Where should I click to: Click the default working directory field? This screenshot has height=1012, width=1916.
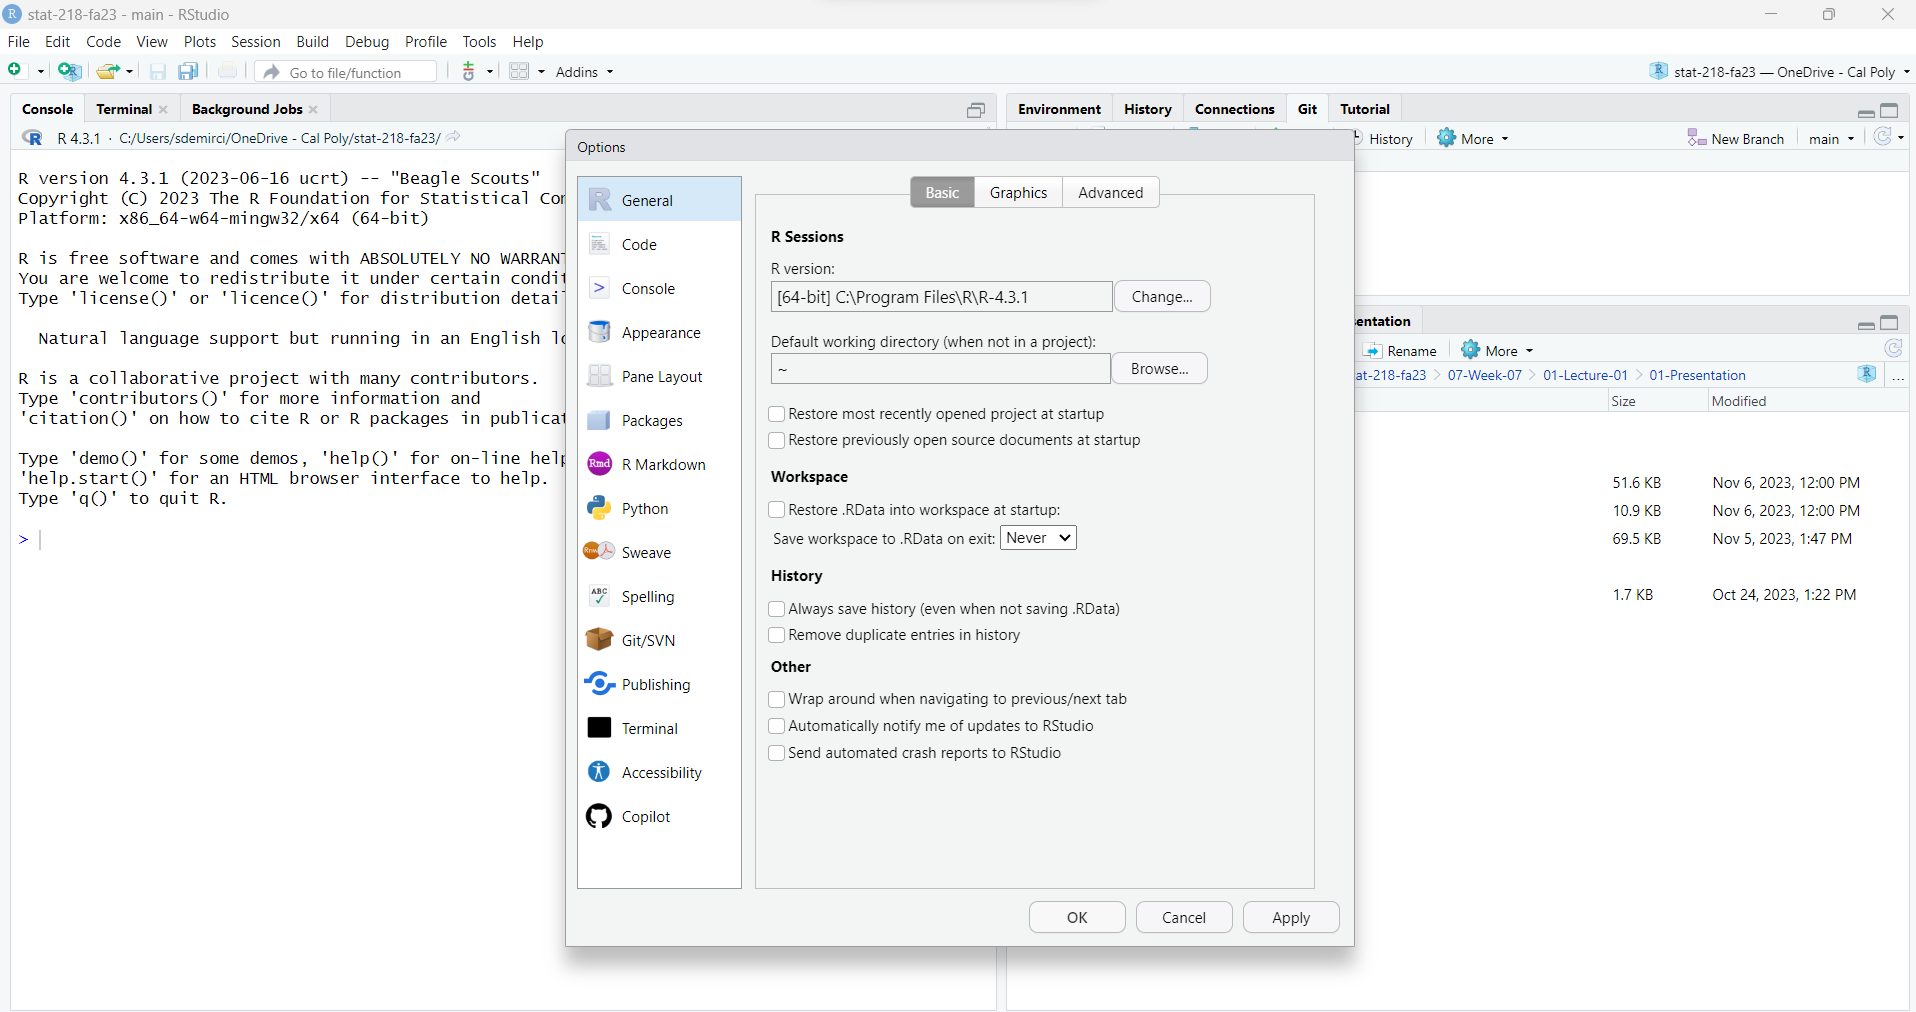tap(940, 369)
